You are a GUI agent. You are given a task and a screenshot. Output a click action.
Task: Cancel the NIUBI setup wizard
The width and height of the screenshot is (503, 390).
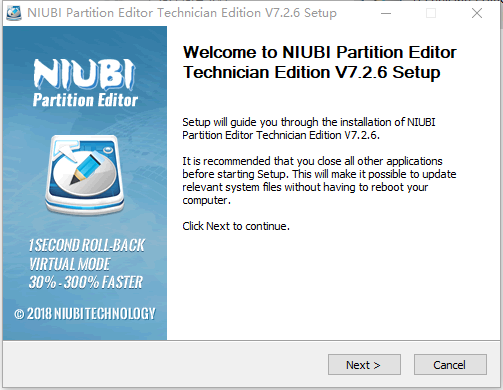click(450, 365)
